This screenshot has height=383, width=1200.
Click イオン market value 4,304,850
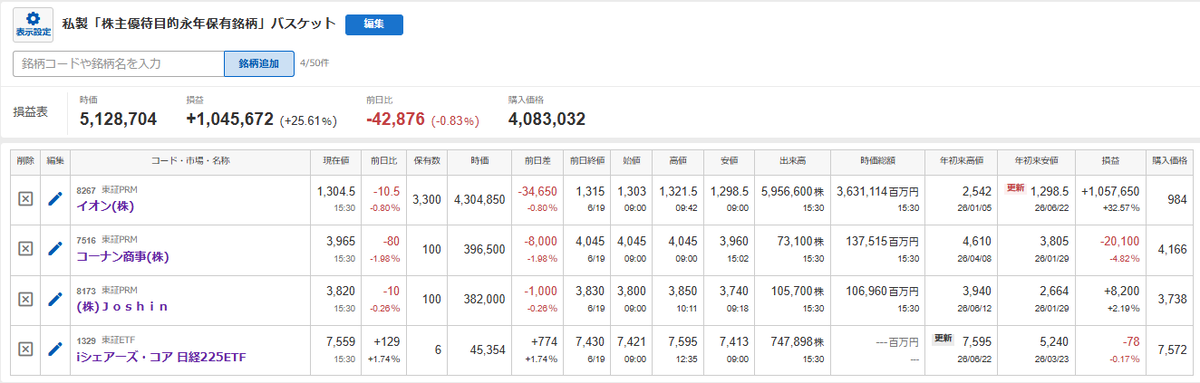point(480,199)
